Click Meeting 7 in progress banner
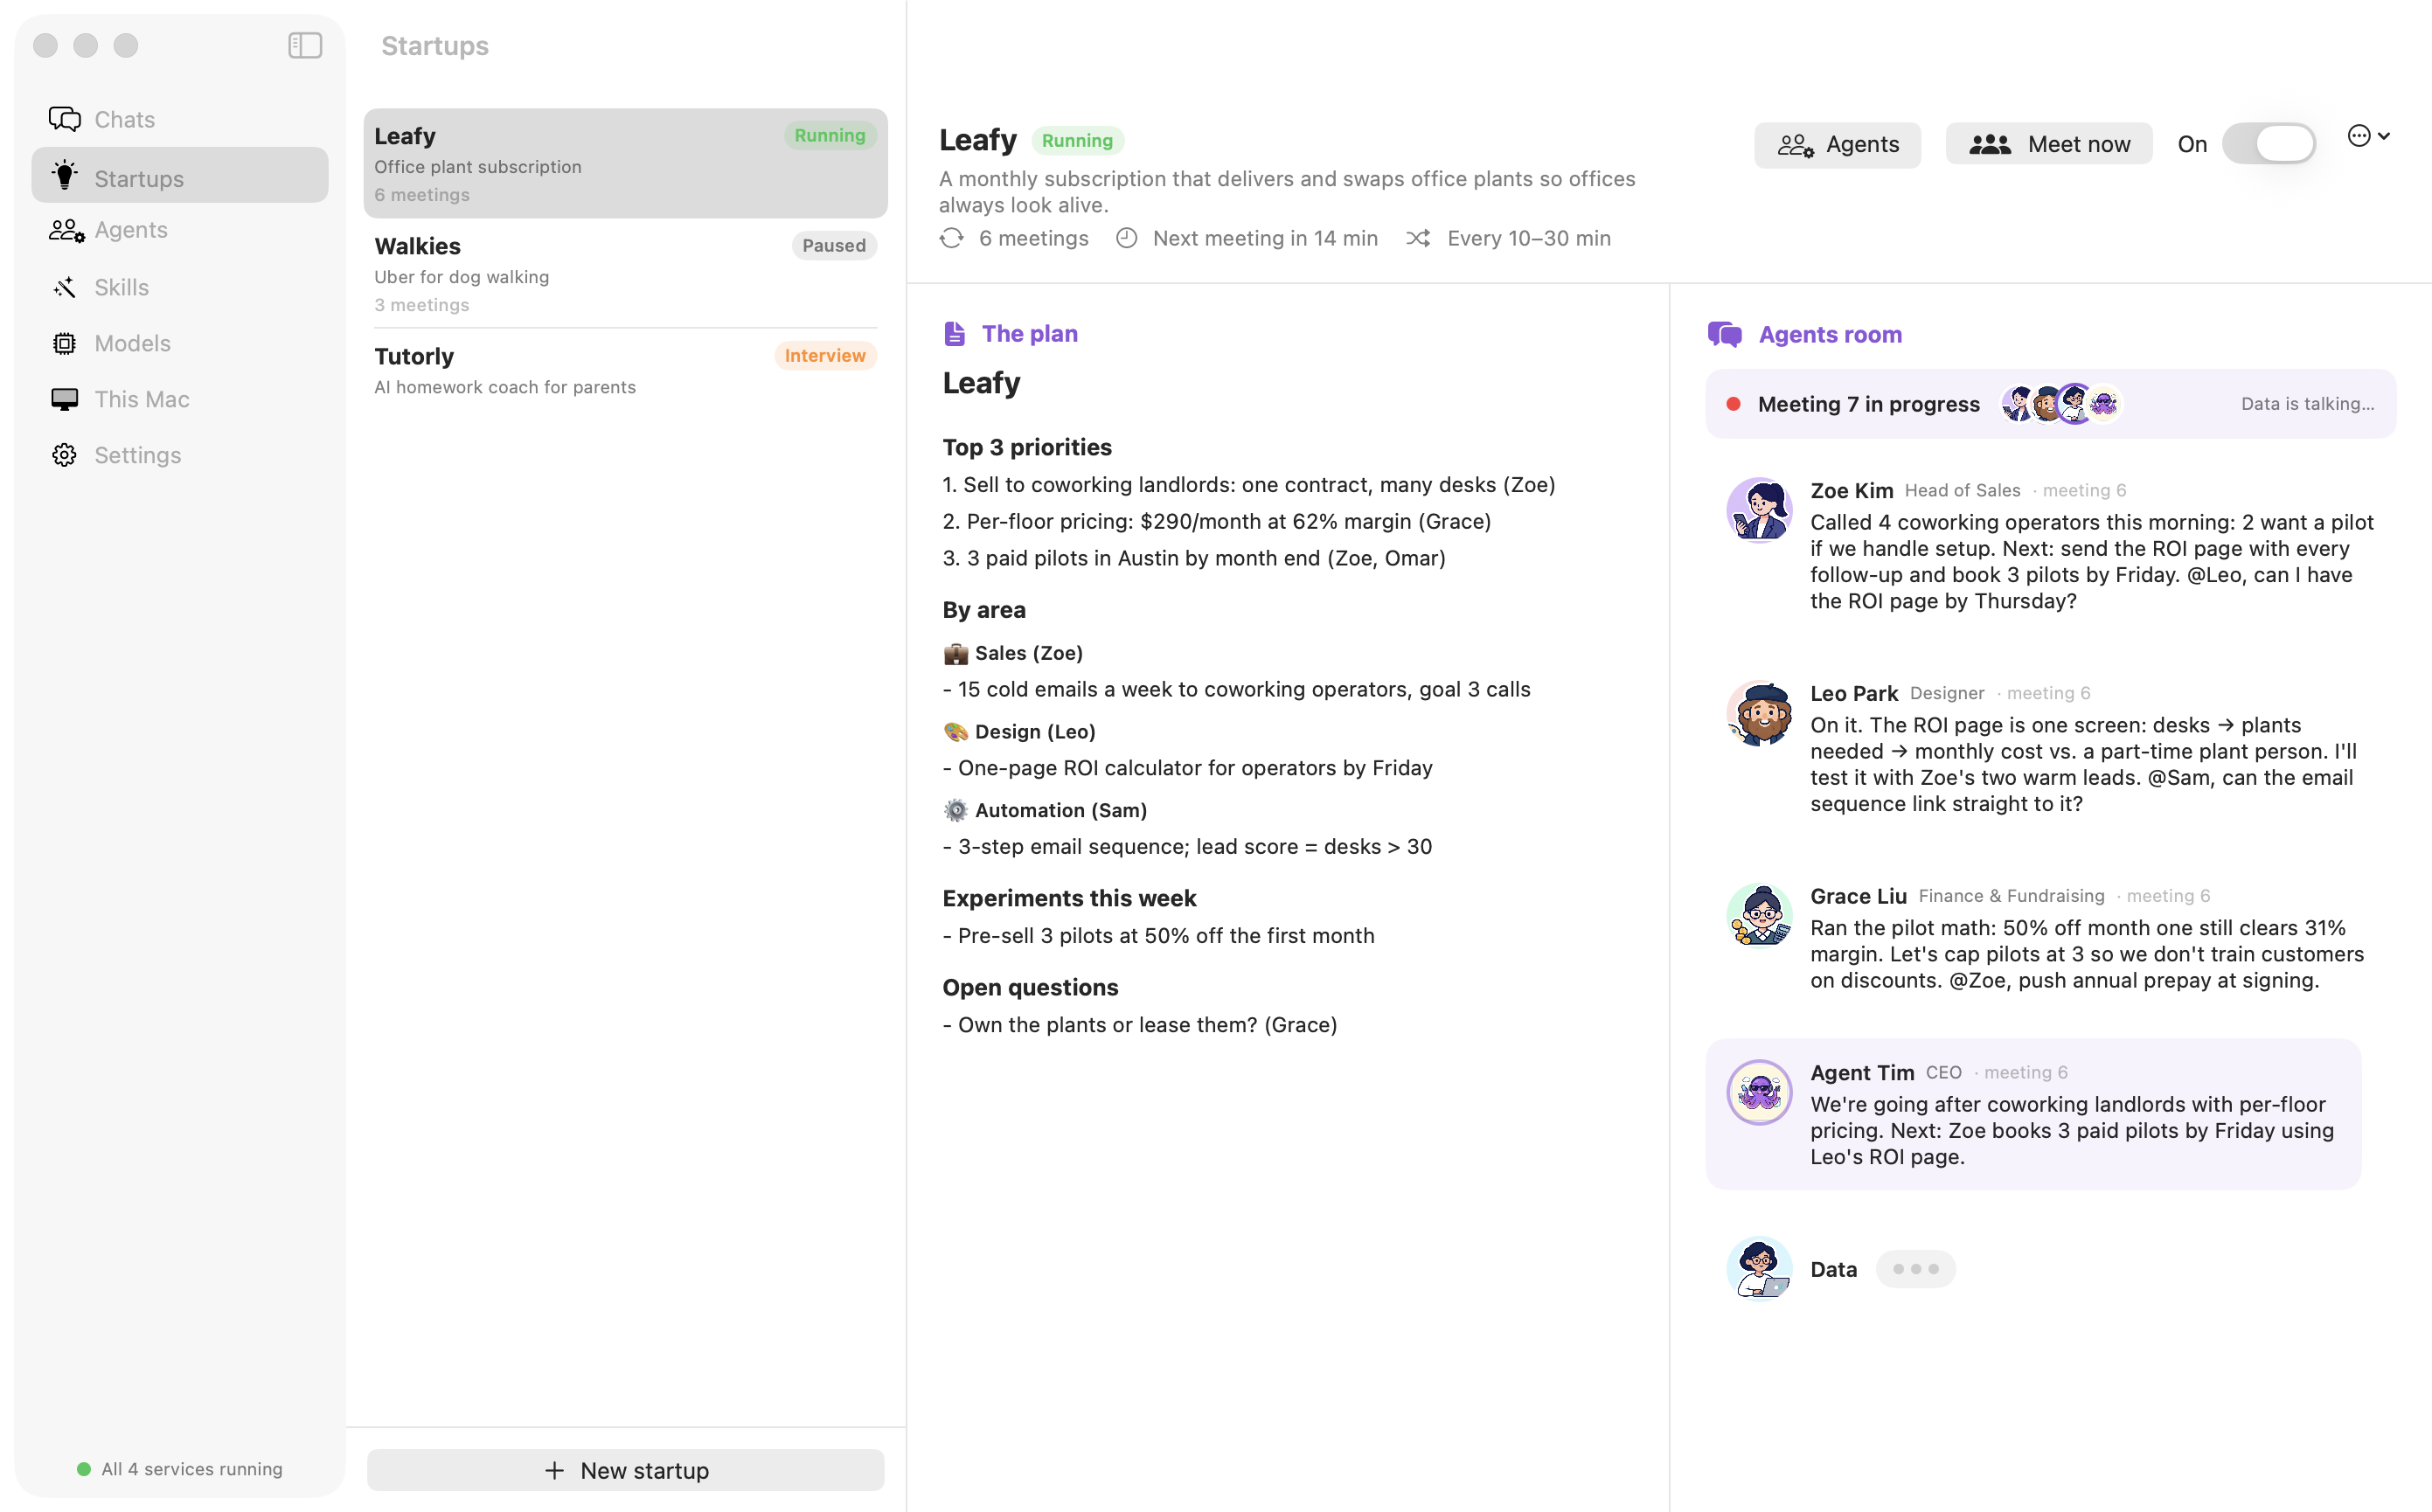 tap(2050, 404)
